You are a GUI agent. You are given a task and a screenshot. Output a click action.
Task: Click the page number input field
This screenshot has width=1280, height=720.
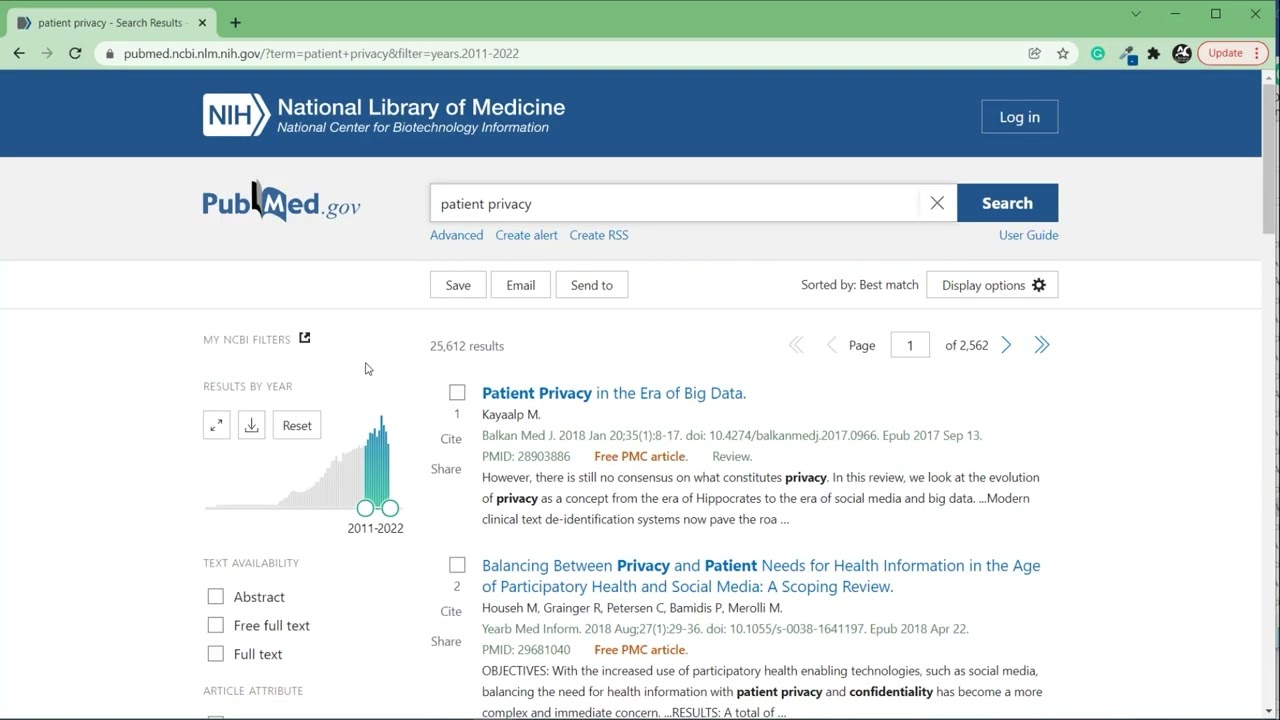[x=910, y=345]
